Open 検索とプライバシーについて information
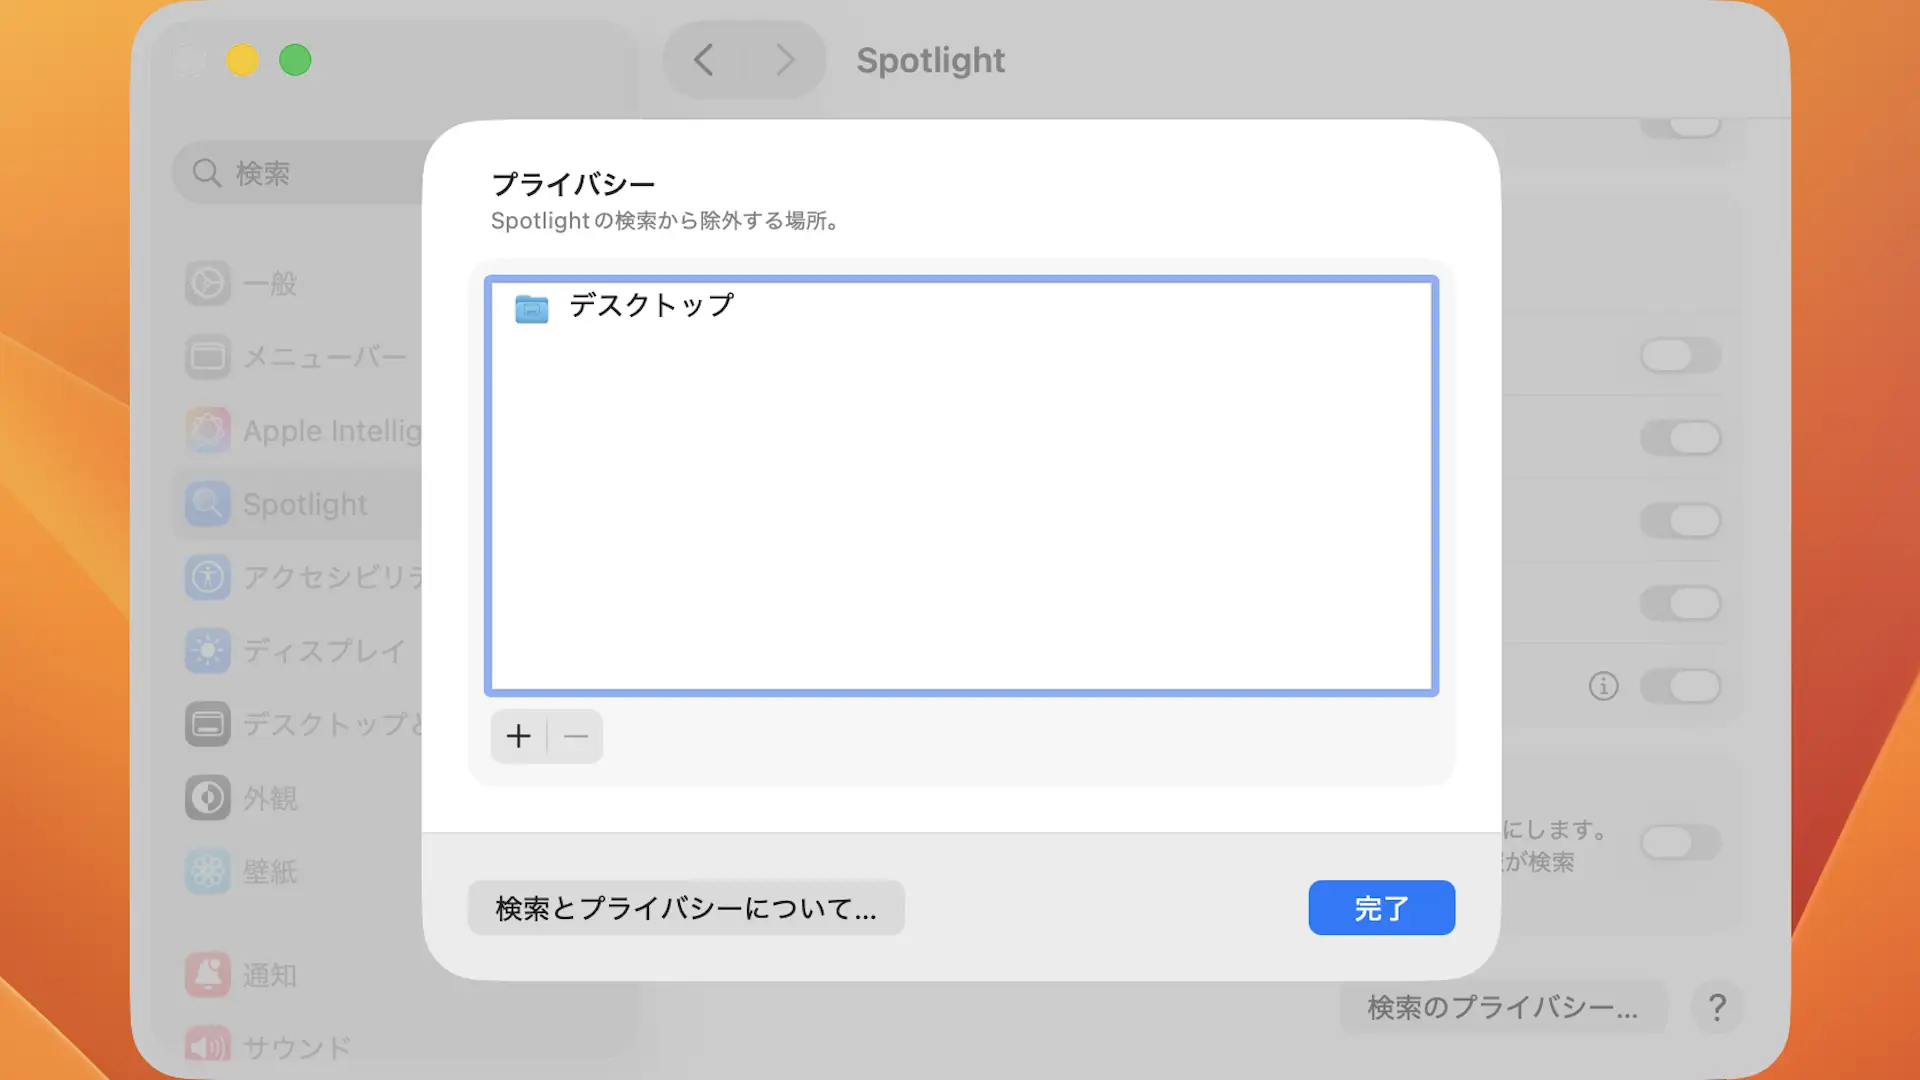Screen dimensions: 1920x1080 686,908
